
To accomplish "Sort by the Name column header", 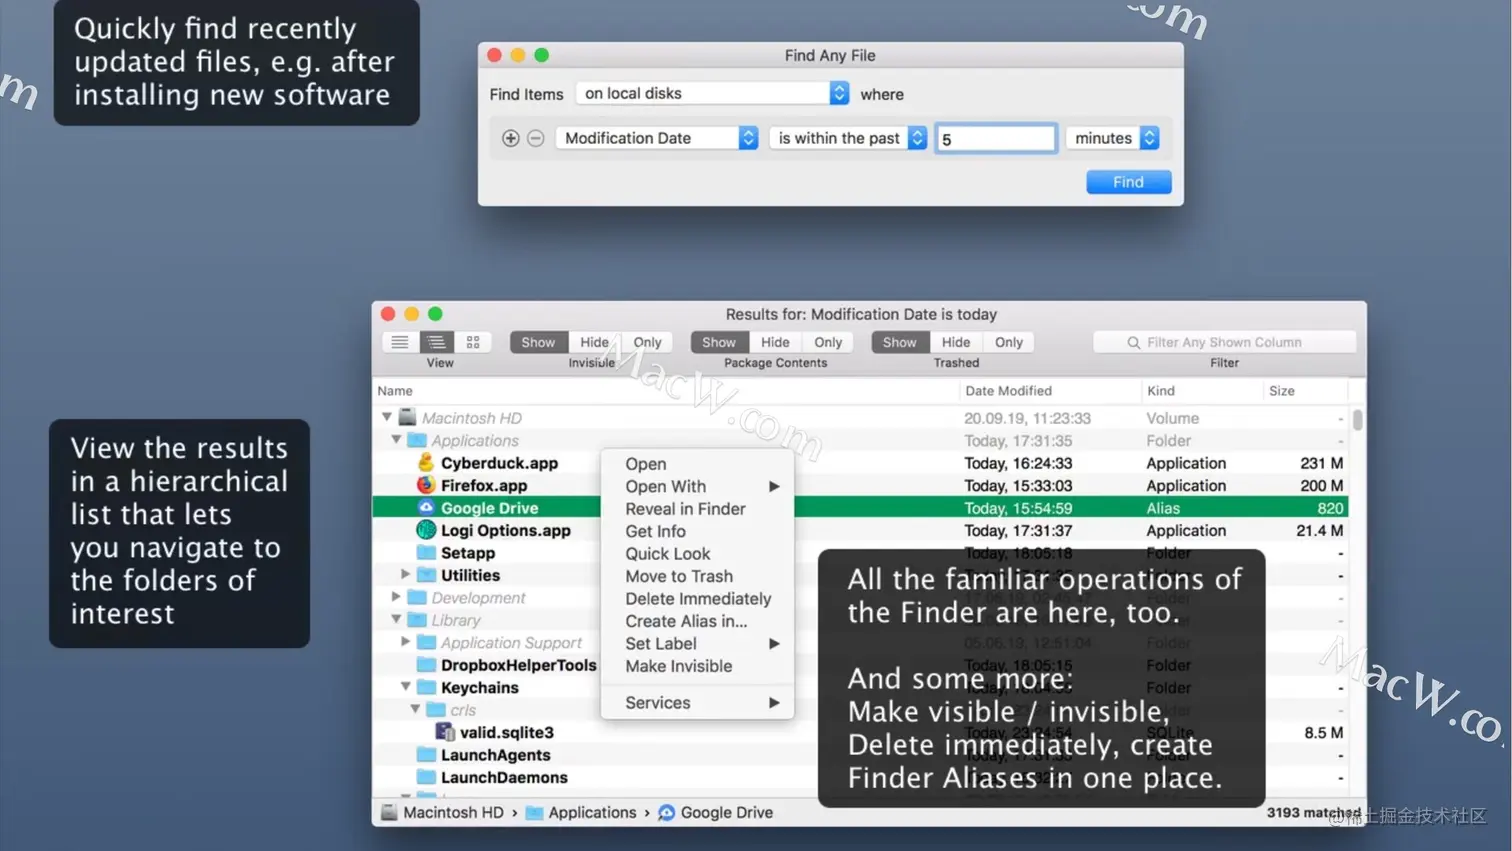I will click(x=665, y=391).
